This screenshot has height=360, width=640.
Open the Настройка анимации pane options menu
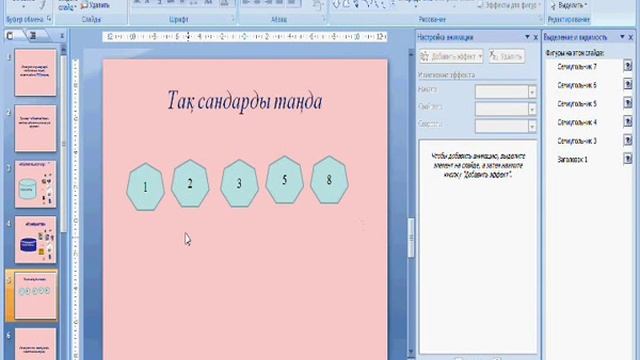click(x=527, y=37)
